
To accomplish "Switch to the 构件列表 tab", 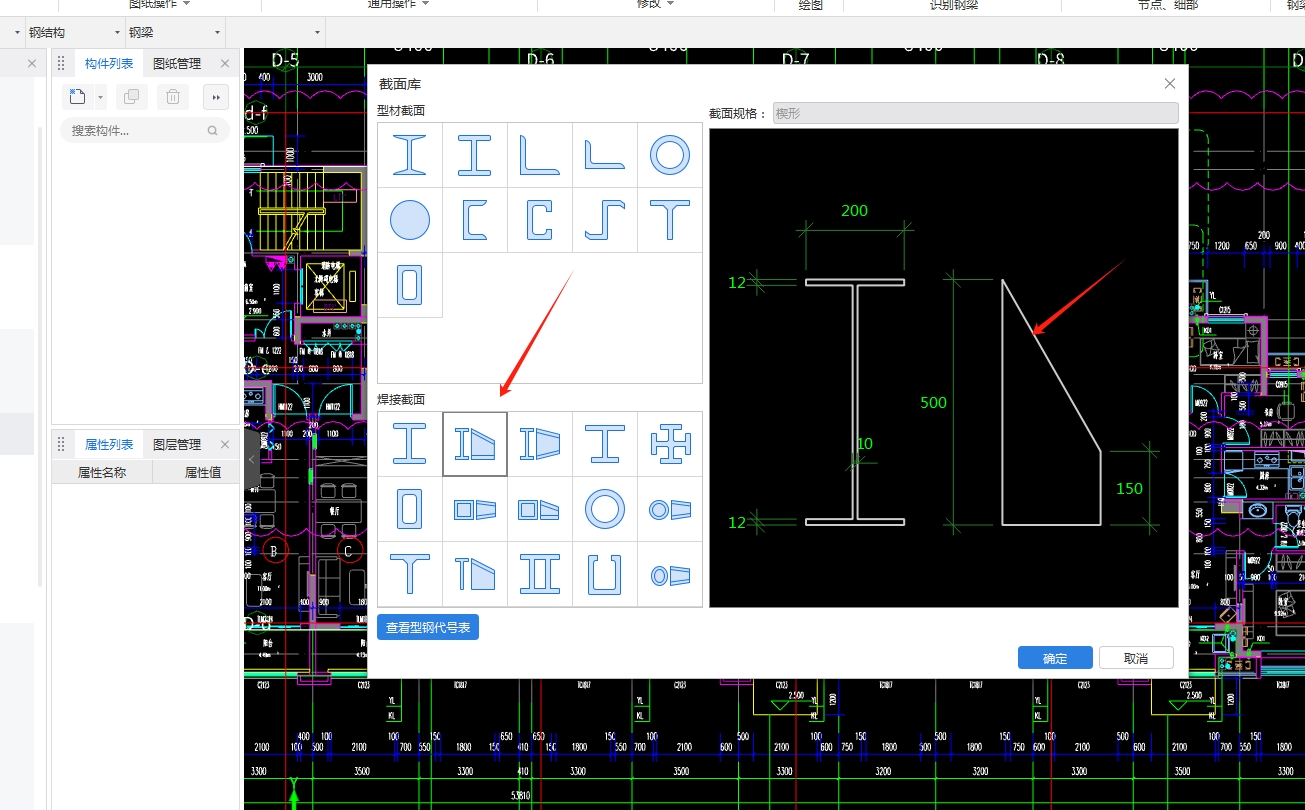I will tap(109, 63).
